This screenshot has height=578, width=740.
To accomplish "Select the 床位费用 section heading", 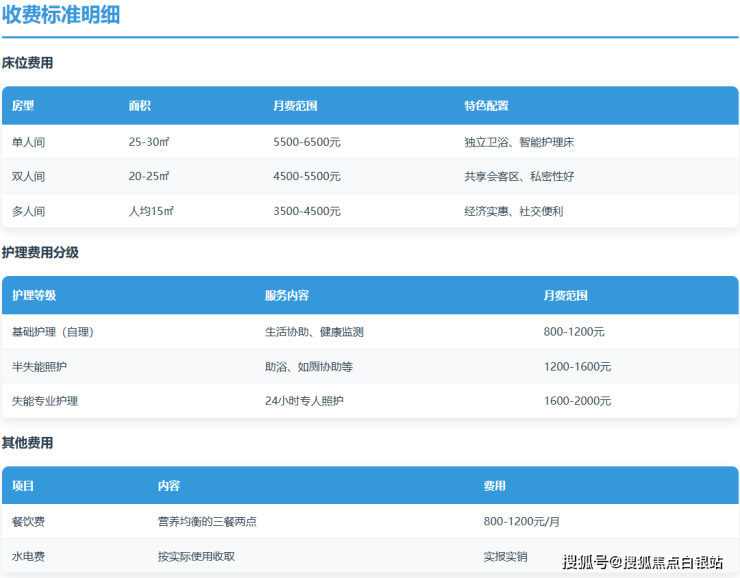I will tap(28, 63).
